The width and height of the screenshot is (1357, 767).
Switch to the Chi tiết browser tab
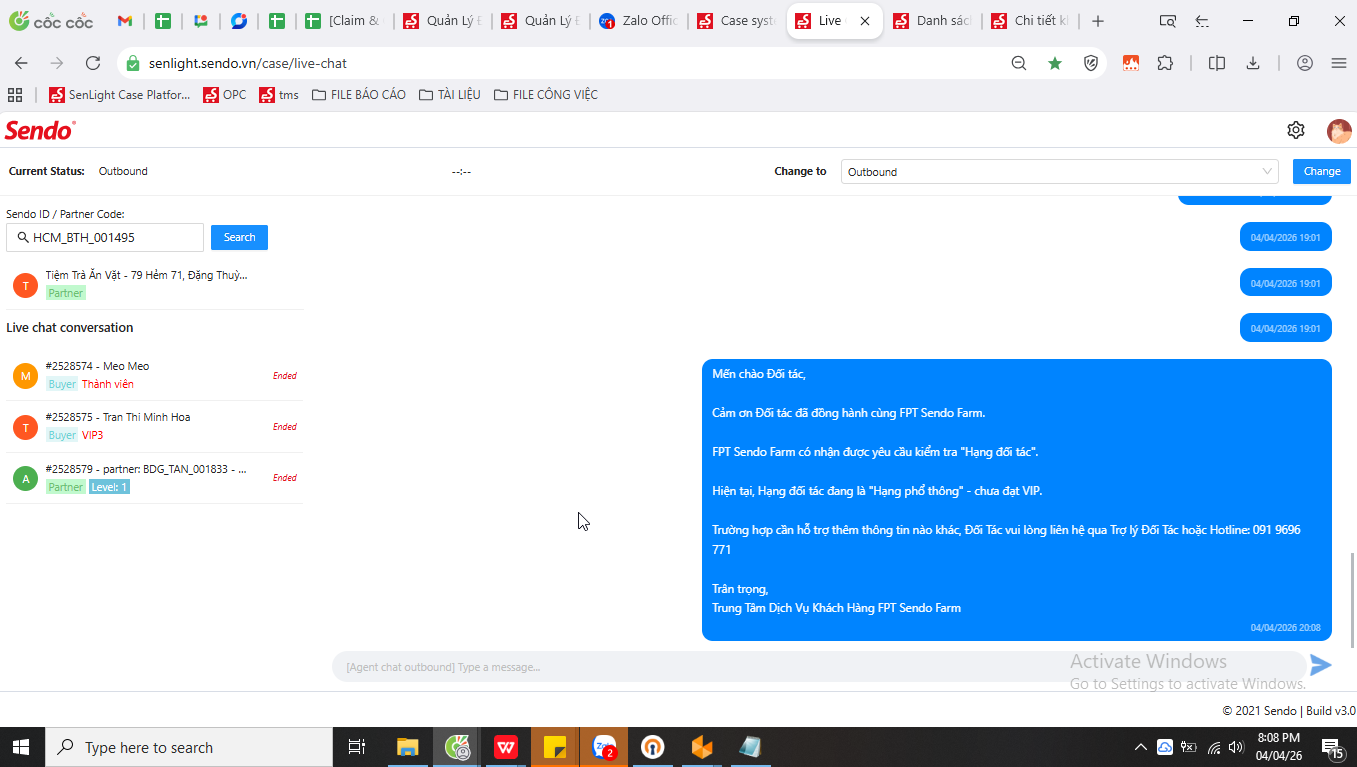(x=1030, y=21)
